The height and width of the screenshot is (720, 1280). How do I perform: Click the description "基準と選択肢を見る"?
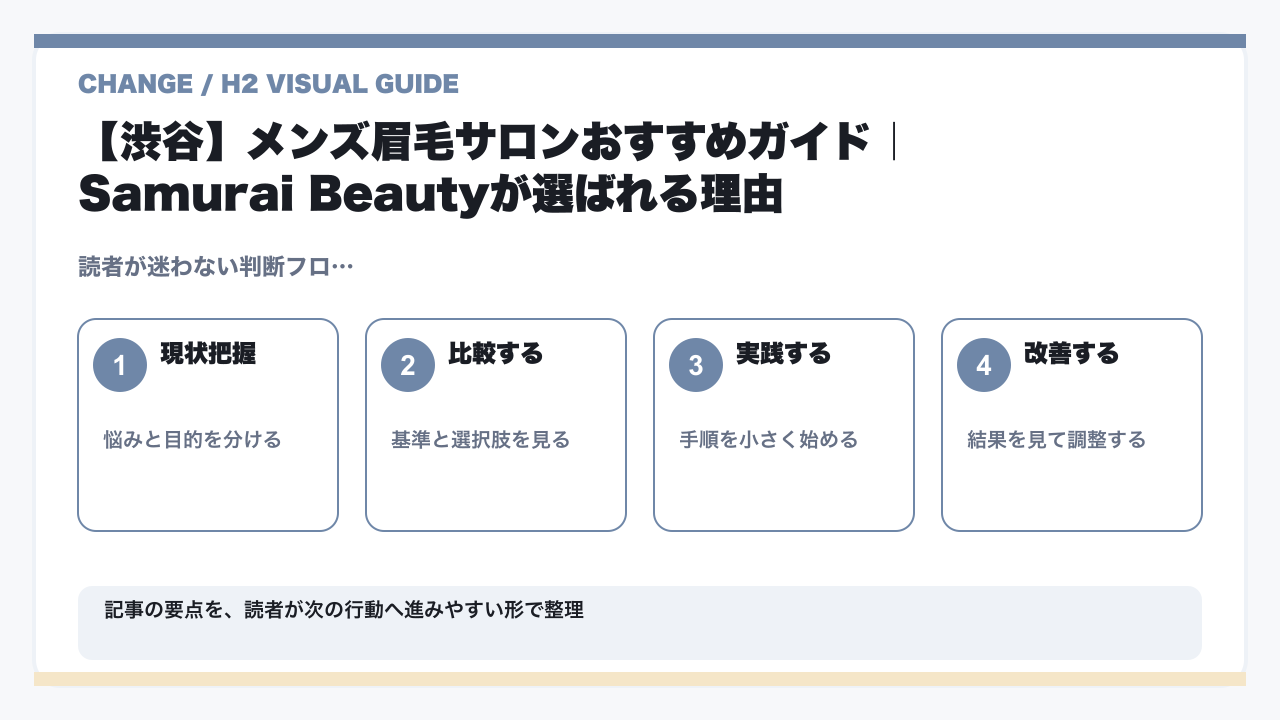(481, 440)
